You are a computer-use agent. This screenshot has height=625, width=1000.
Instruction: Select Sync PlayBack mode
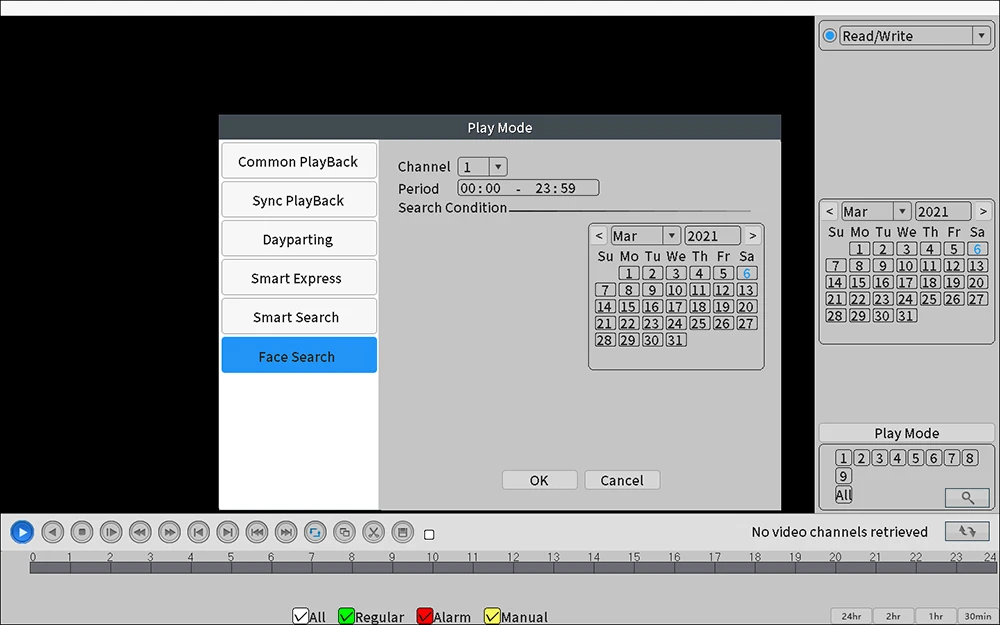tap(299, 200)
